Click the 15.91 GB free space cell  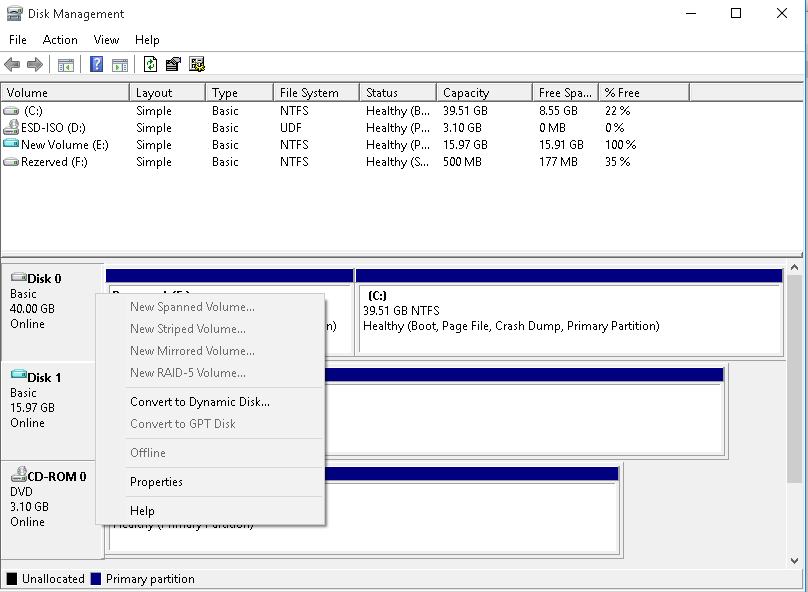tap(561, 145)
